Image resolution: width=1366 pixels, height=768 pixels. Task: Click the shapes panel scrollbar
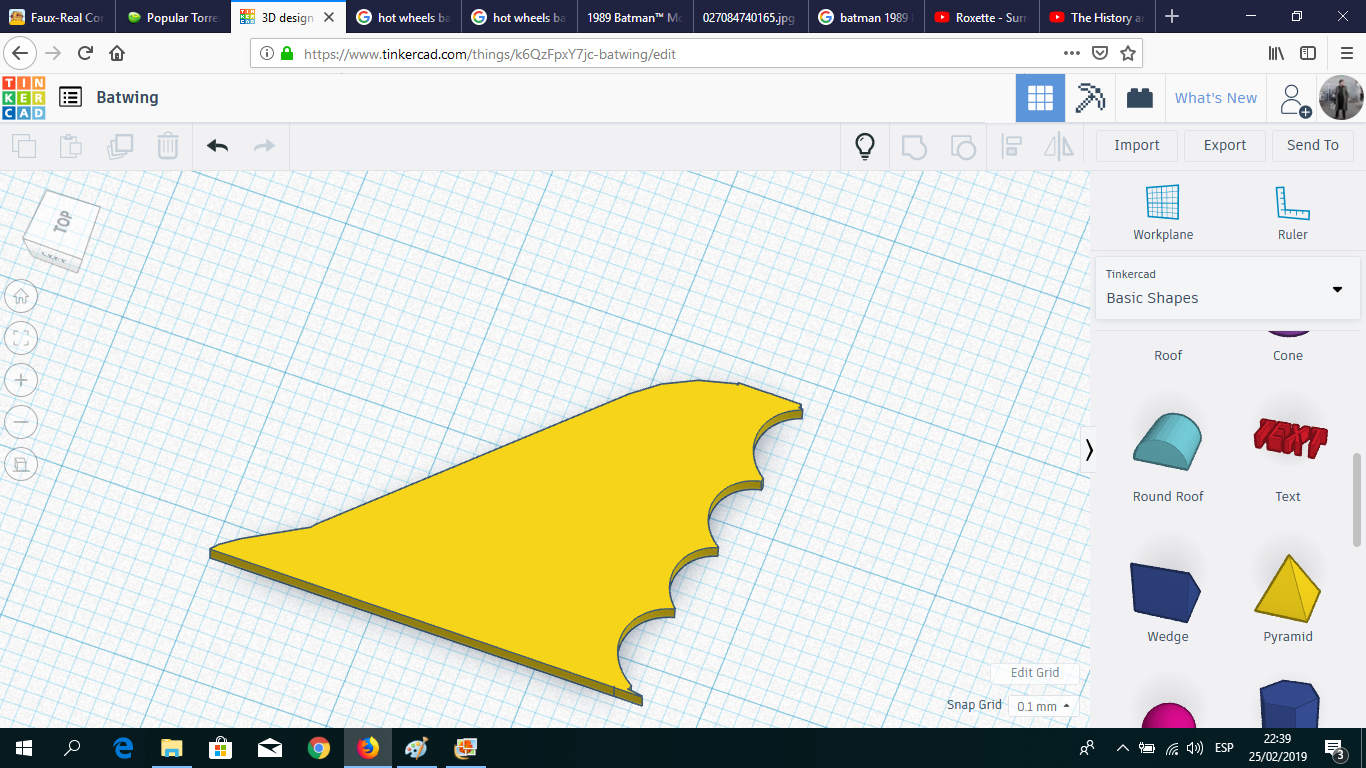point(1357,500)
